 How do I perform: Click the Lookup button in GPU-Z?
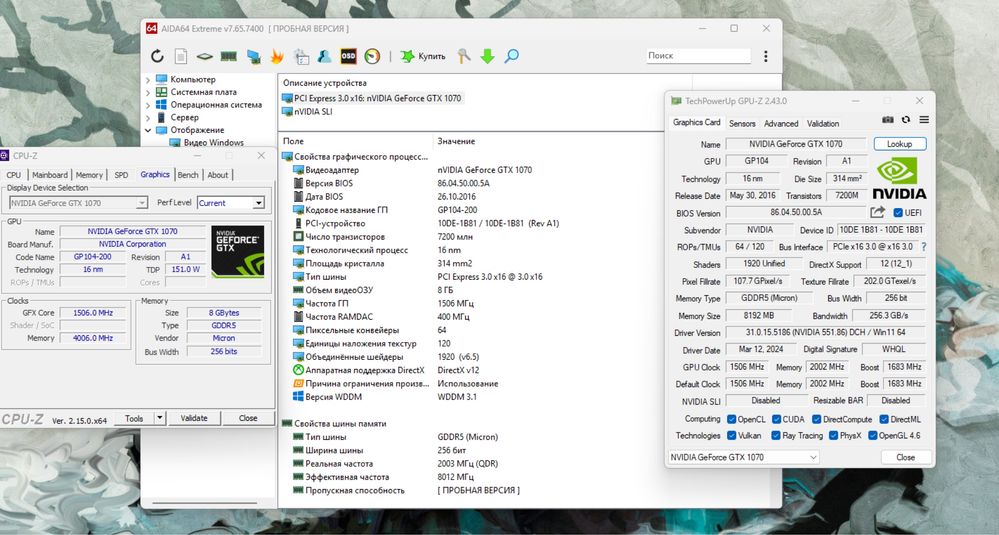(x=900, y=145)
